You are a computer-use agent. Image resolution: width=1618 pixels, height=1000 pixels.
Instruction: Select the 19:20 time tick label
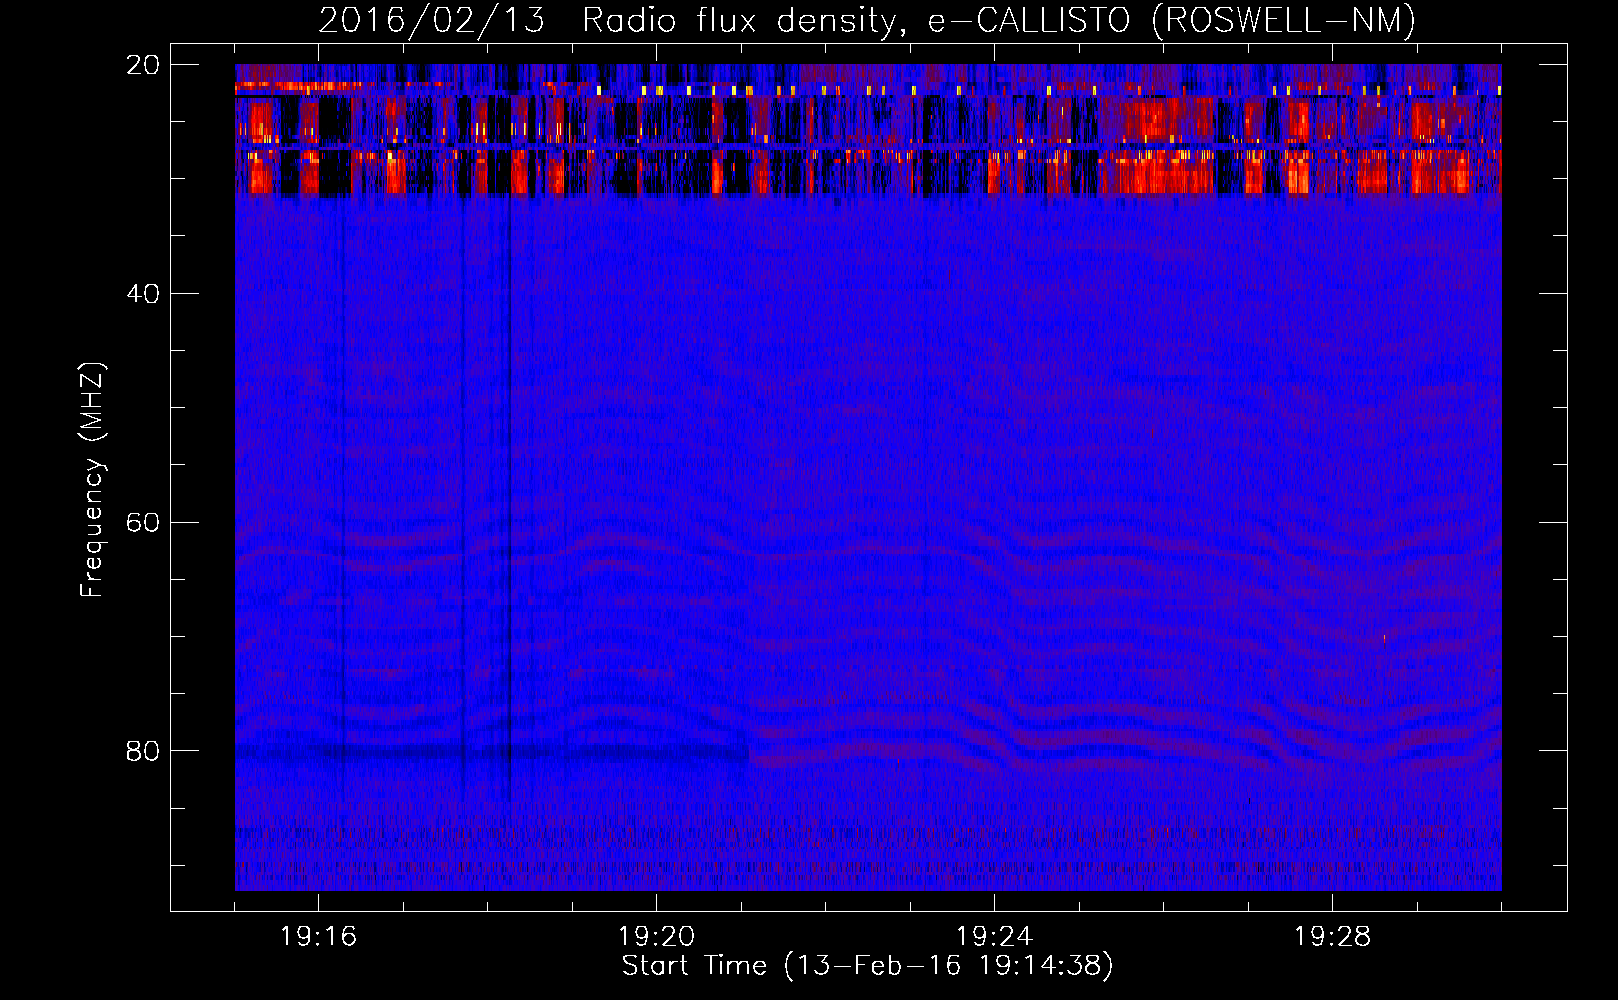click(656, 937)
